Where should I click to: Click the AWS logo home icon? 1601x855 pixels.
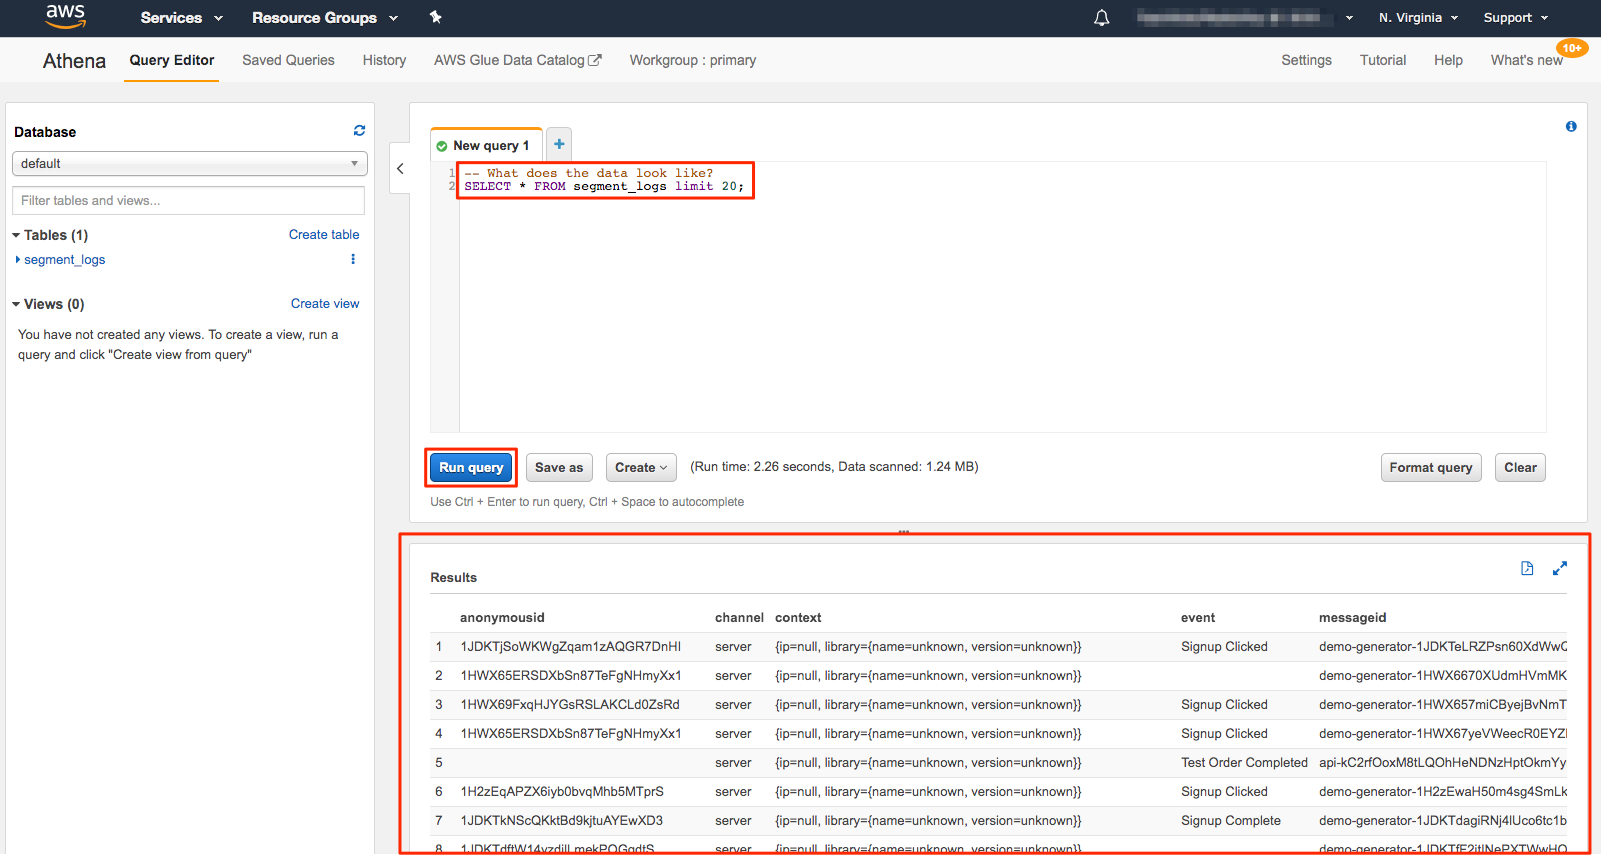pos(65,16)
